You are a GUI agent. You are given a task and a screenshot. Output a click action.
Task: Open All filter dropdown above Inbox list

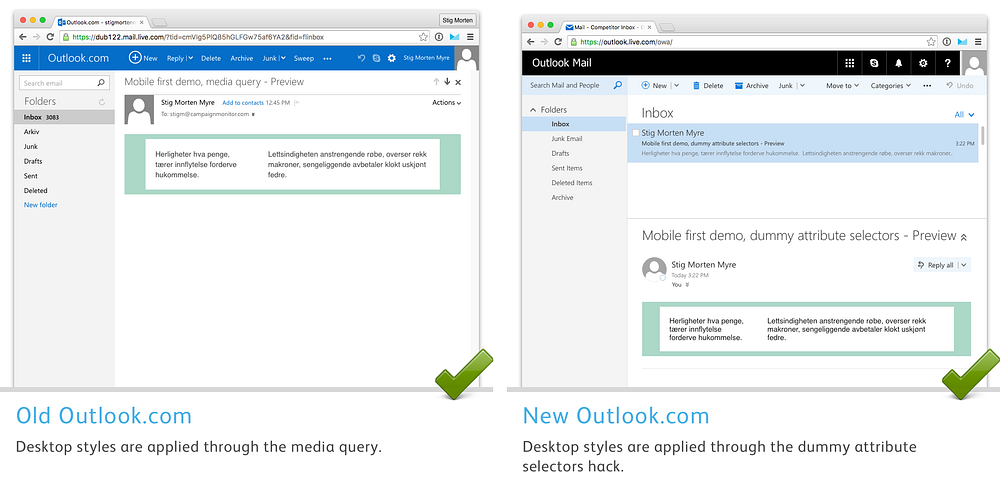tap(964, 115)
